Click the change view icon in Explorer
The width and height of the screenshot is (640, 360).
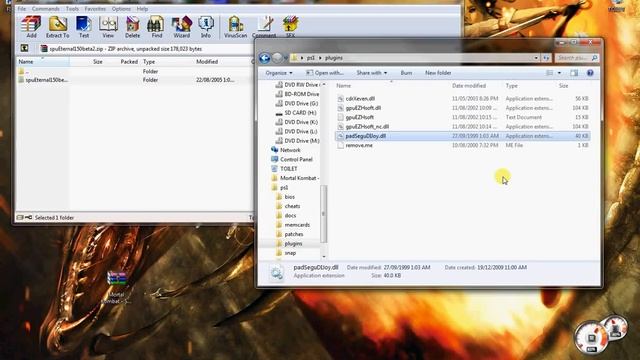(550, 73)
